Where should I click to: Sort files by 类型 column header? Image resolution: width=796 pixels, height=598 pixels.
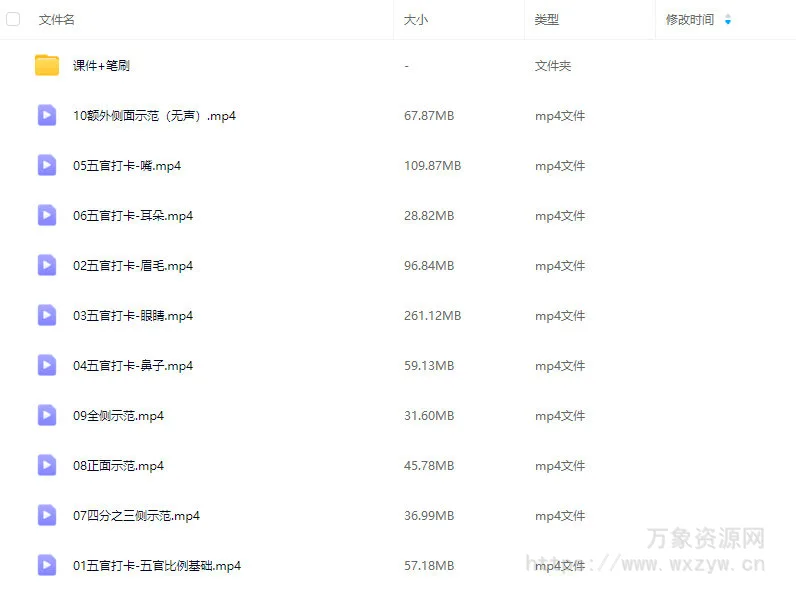[x=547, y=20]
